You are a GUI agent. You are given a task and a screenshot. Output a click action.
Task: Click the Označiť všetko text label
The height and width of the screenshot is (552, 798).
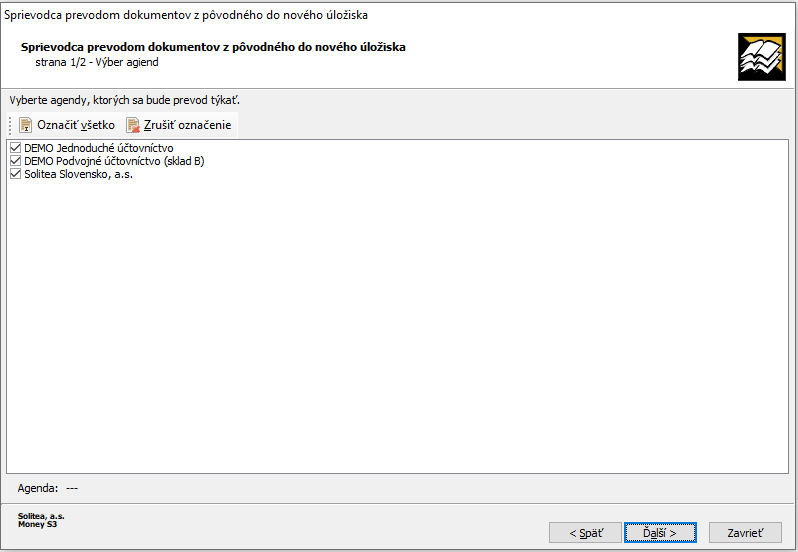coord(76,125)
